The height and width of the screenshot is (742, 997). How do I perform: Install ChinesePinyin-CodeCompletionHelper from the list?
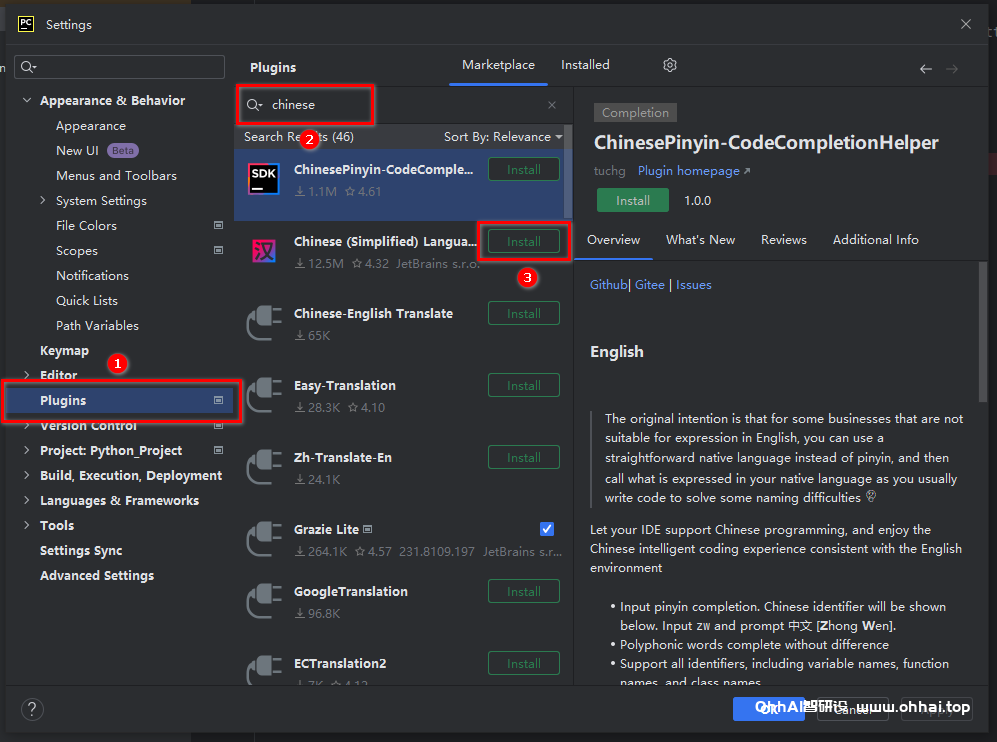(524, 170)
